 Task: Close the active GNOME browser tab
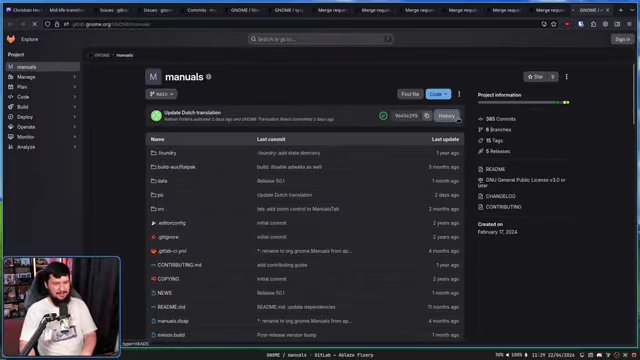(608, 10)
